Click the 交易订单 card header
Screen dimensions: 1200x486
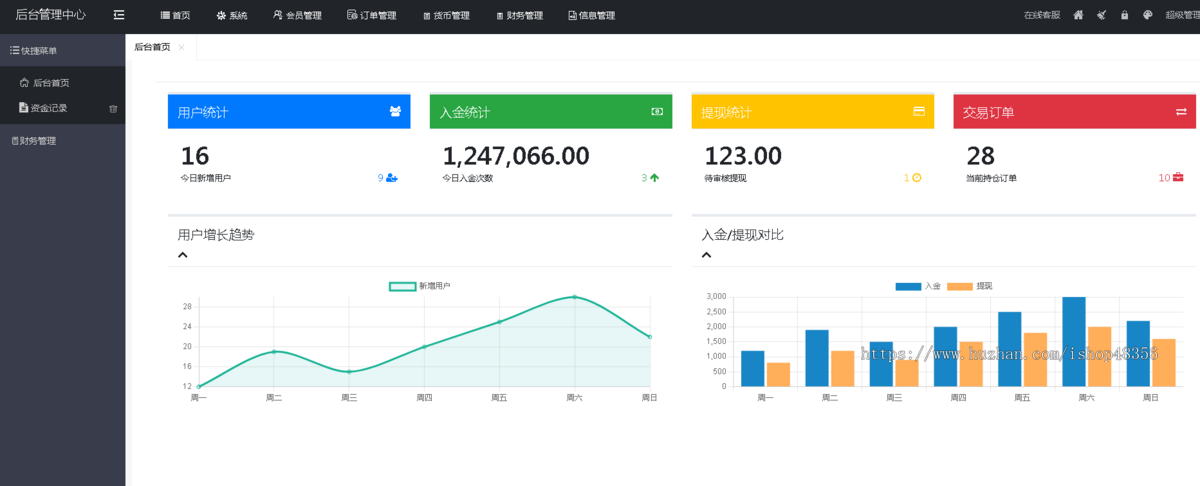1075,112
